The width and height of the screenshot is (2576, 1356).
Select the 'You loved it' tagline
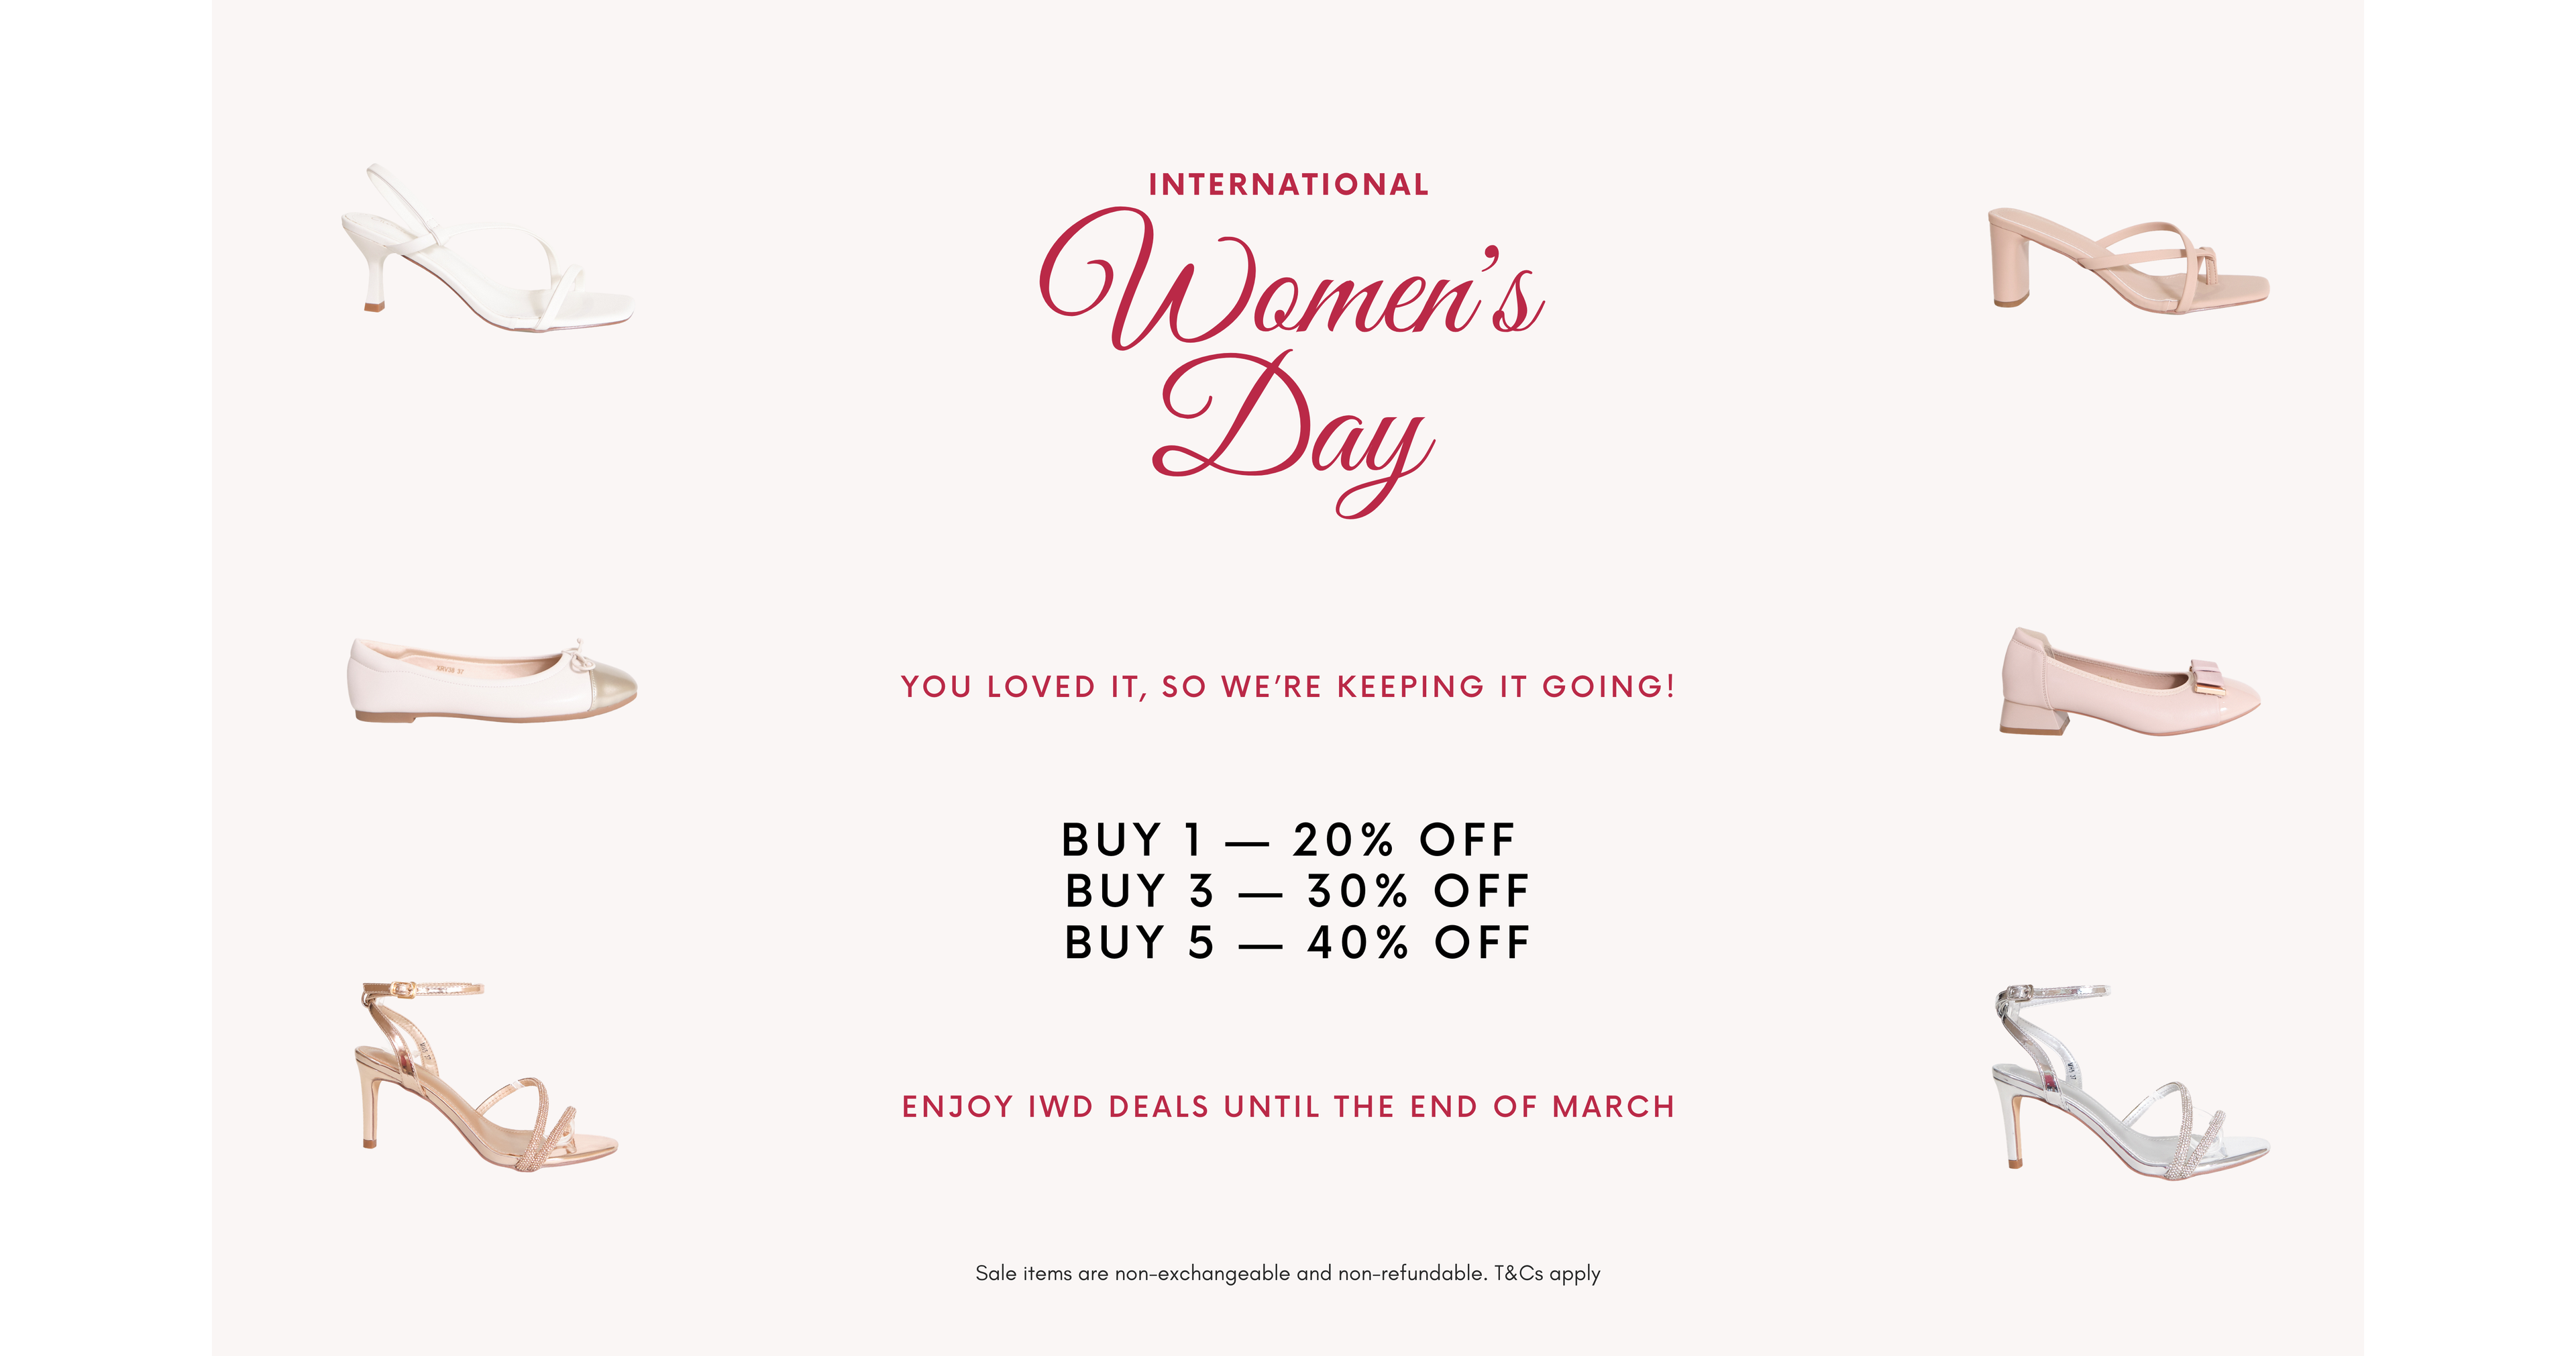[1288, 687]
